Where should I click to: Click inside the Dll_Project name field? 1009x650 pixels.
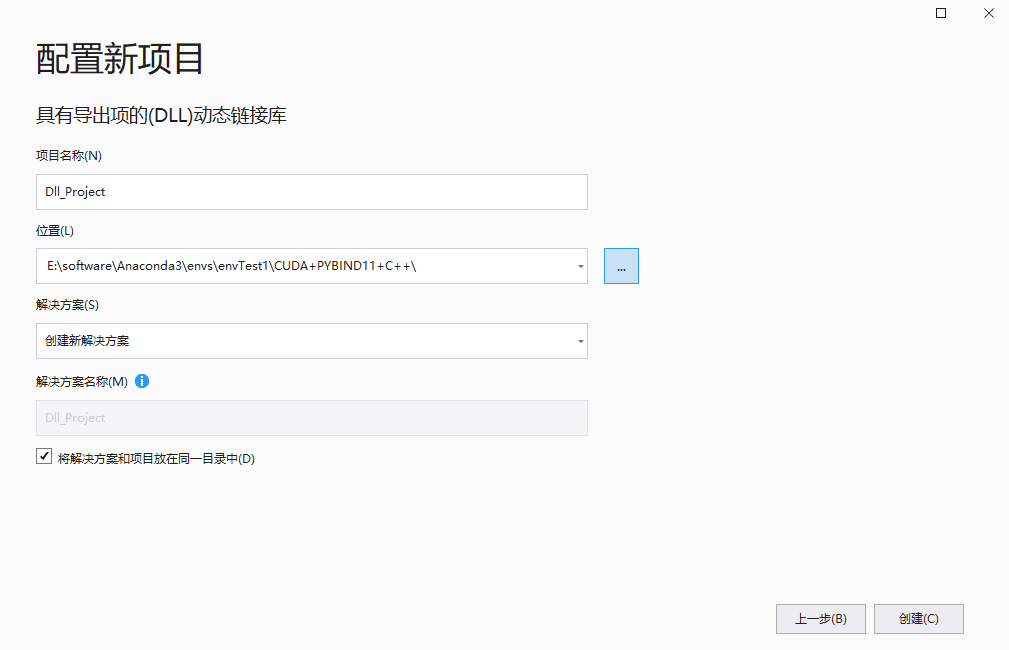tap(310, 191)
